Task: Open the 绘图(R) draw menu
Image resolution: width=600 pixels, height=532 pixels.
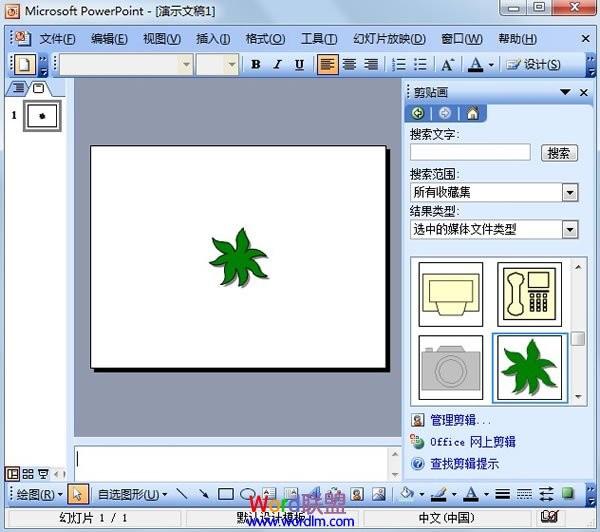Action: coord(39,494)
